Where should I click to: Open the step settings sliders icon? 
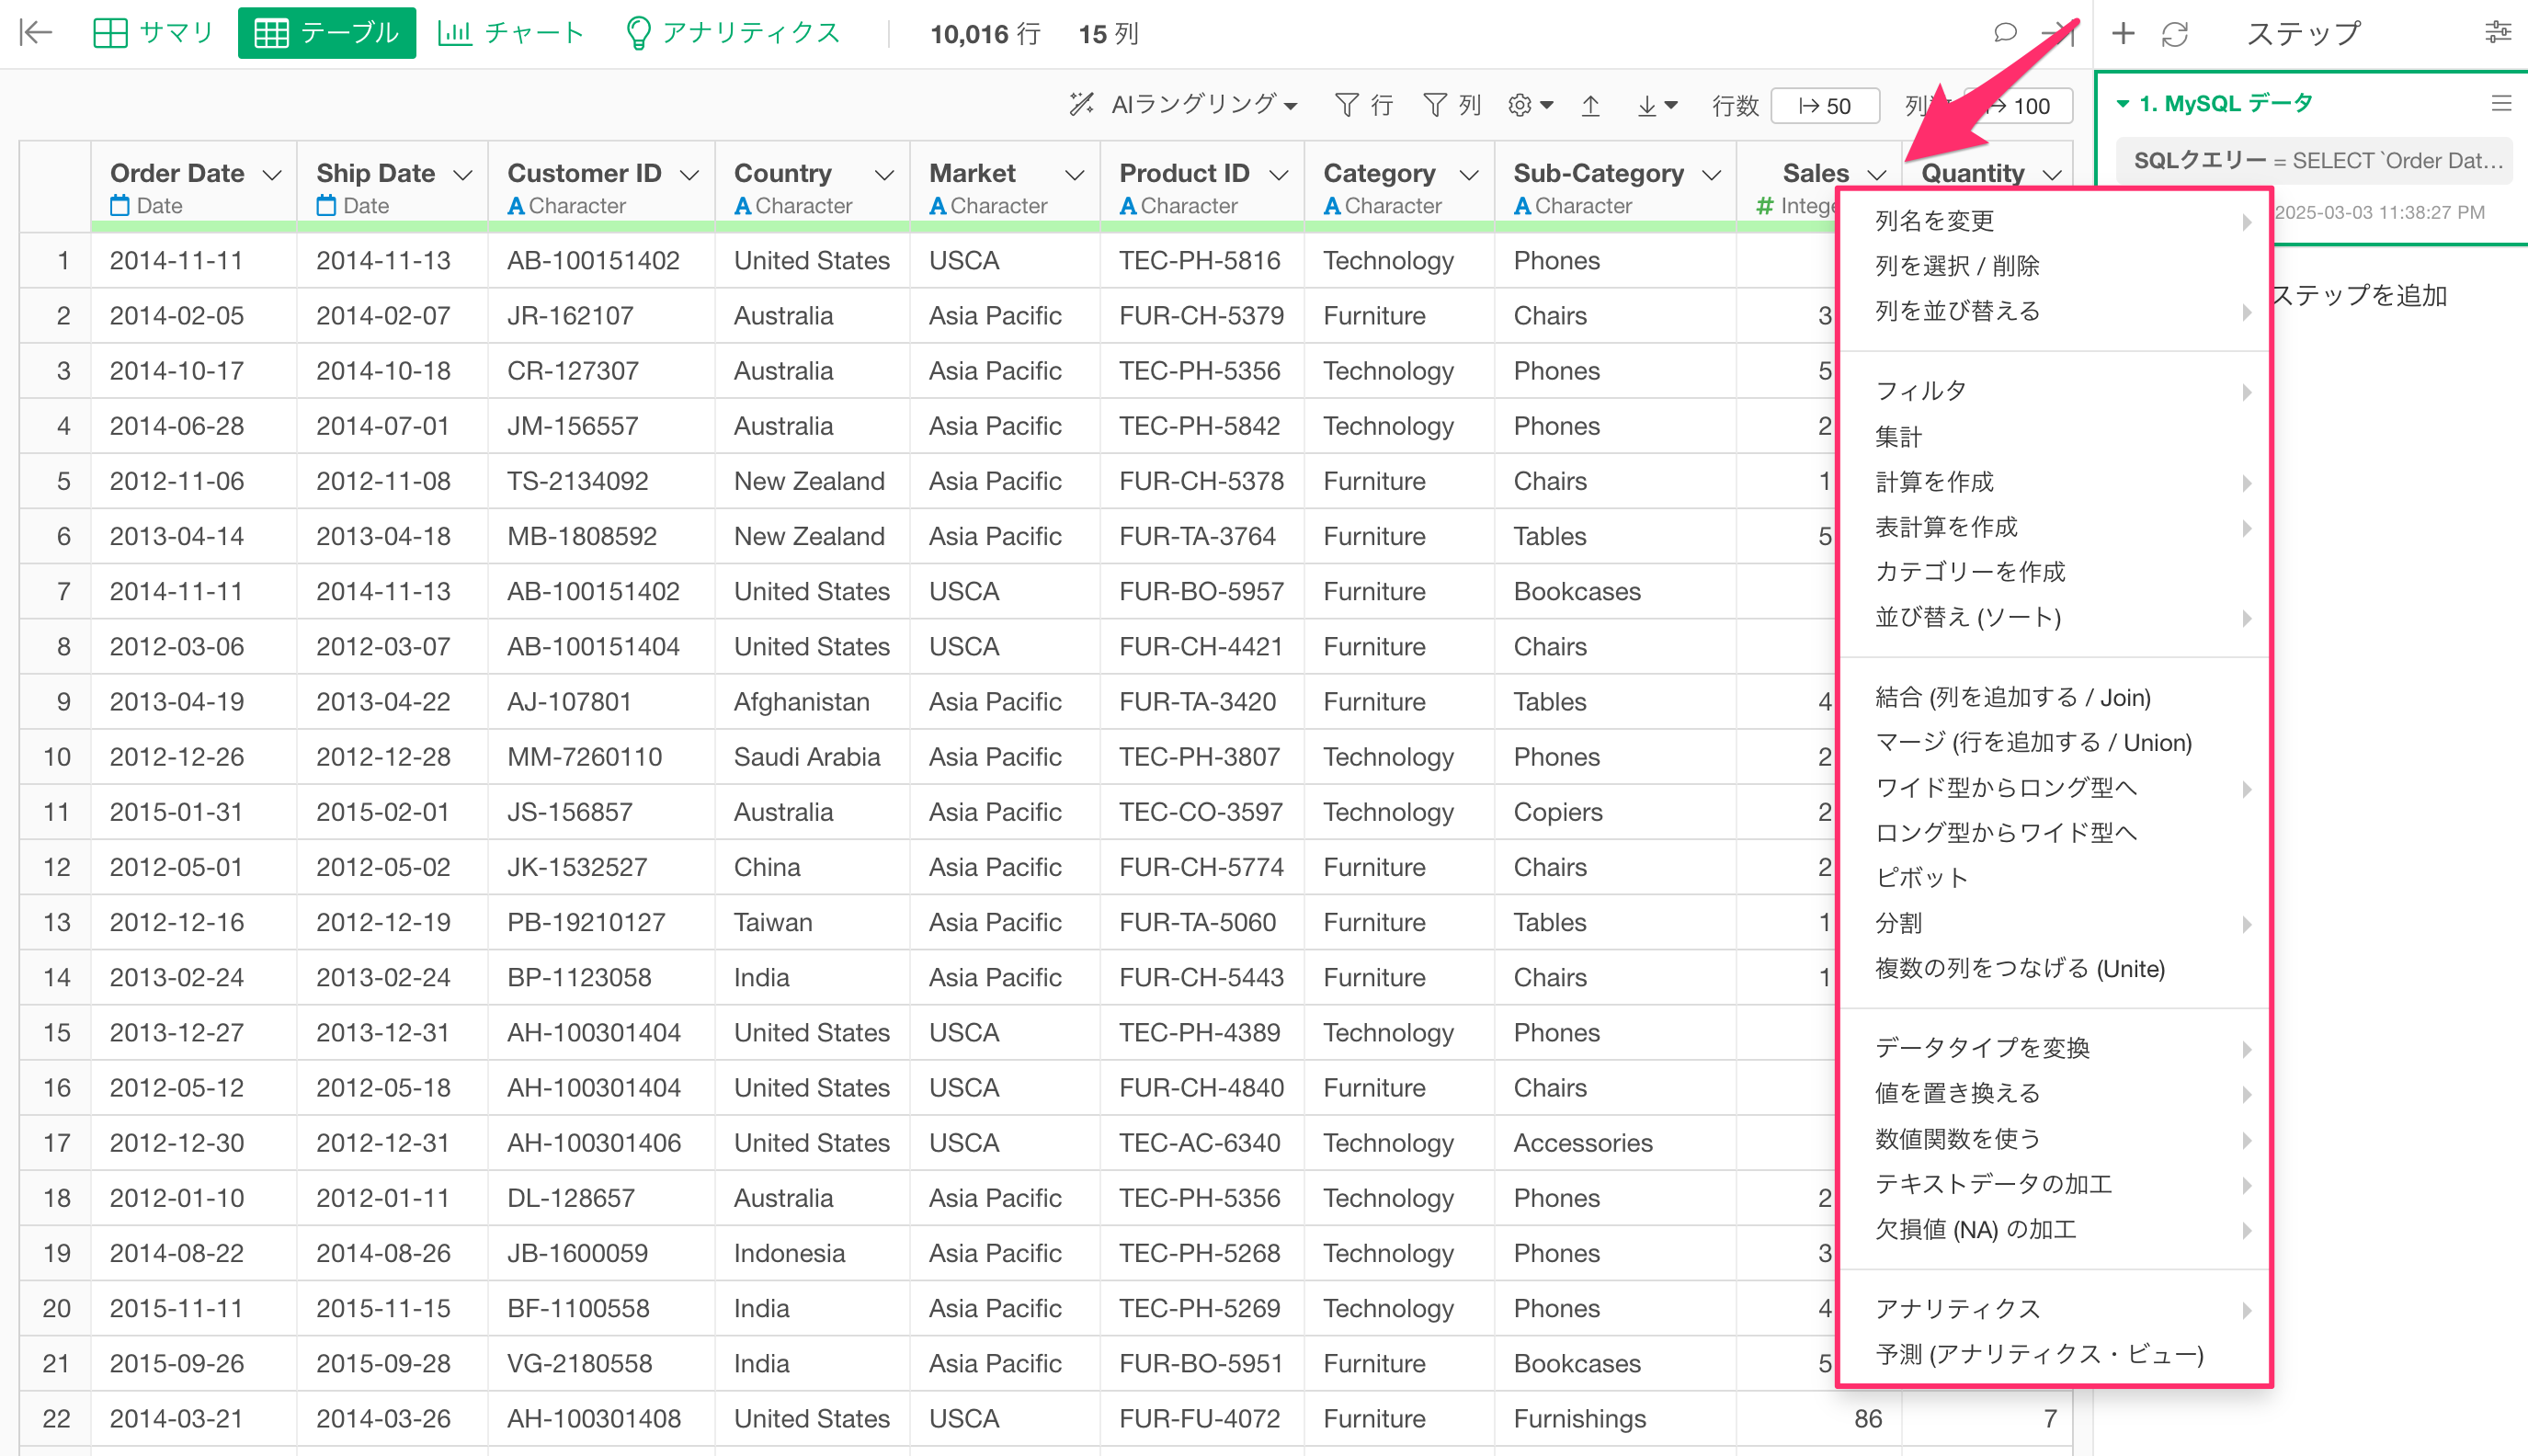(2497, 33)
